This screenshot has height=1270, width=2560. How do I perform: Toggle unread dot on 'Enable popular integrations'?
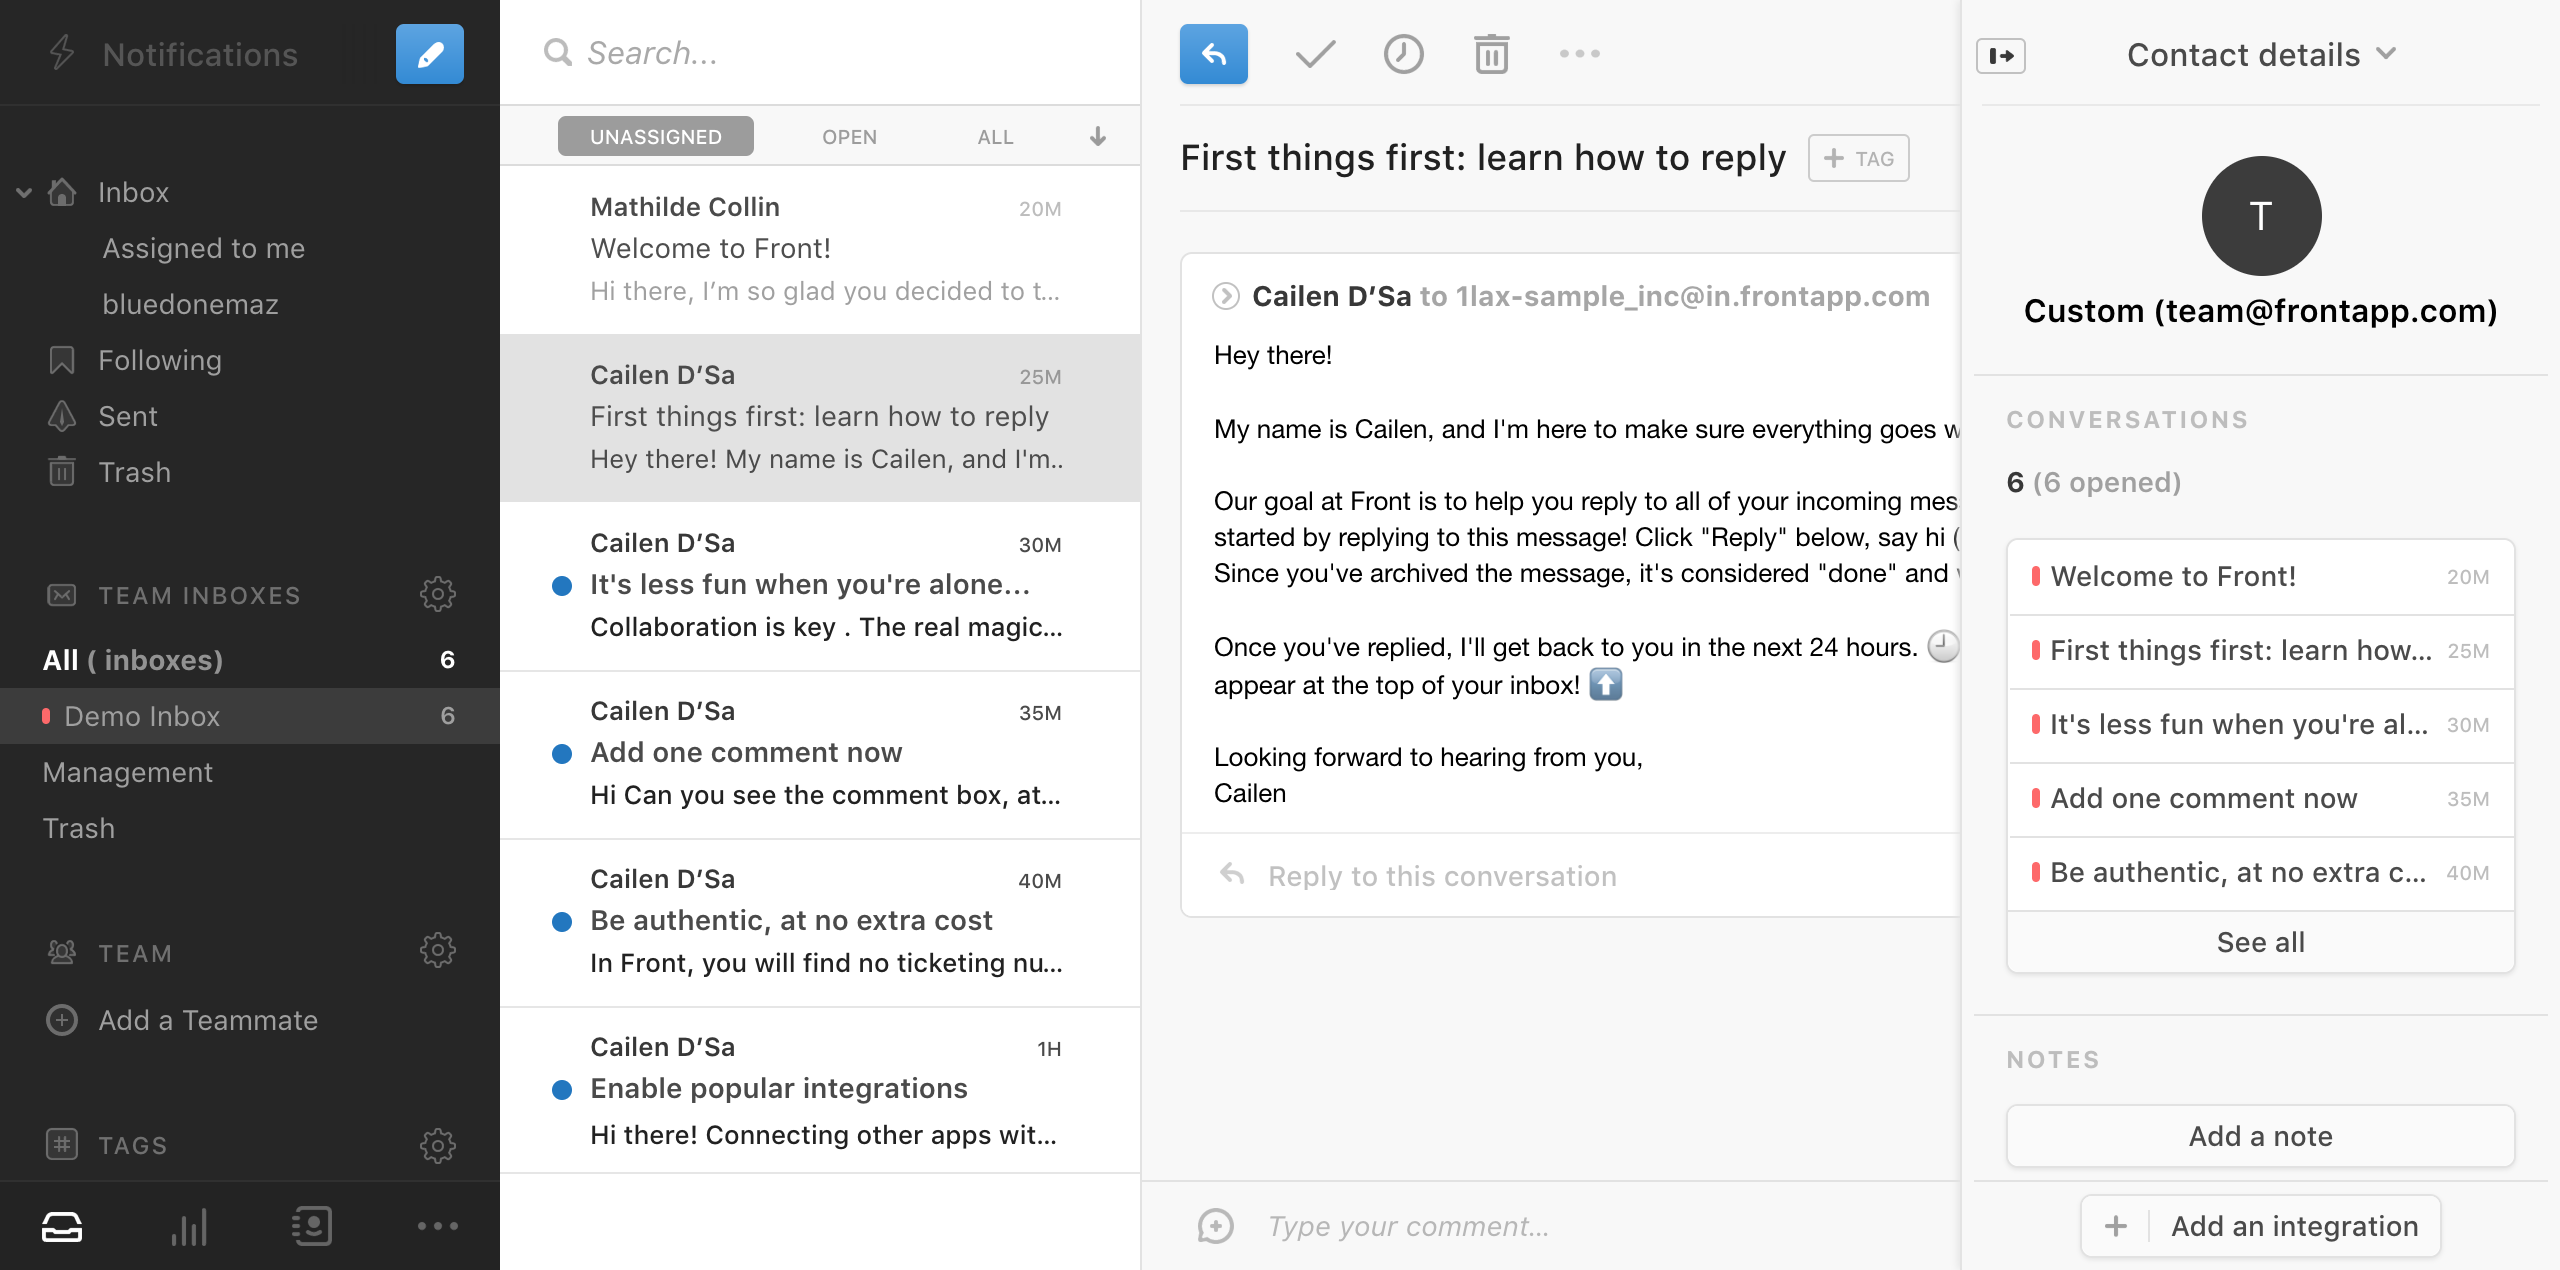(563, 1091)
